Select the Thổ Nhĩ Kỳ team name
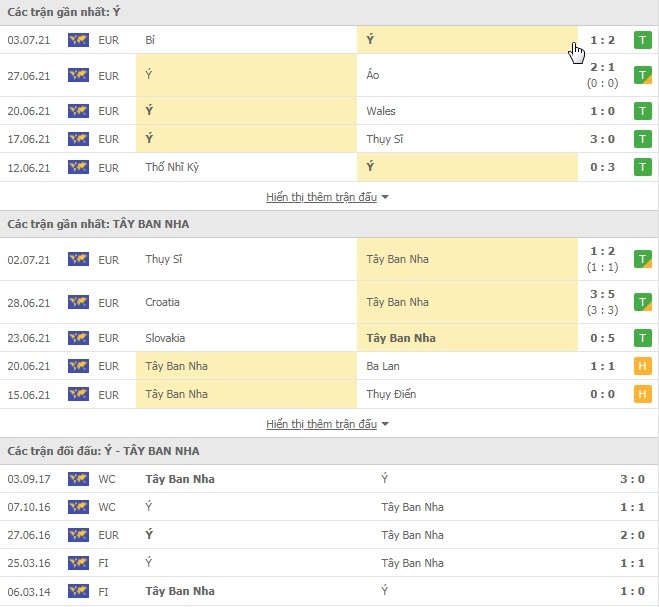 (x=172, y=167)
